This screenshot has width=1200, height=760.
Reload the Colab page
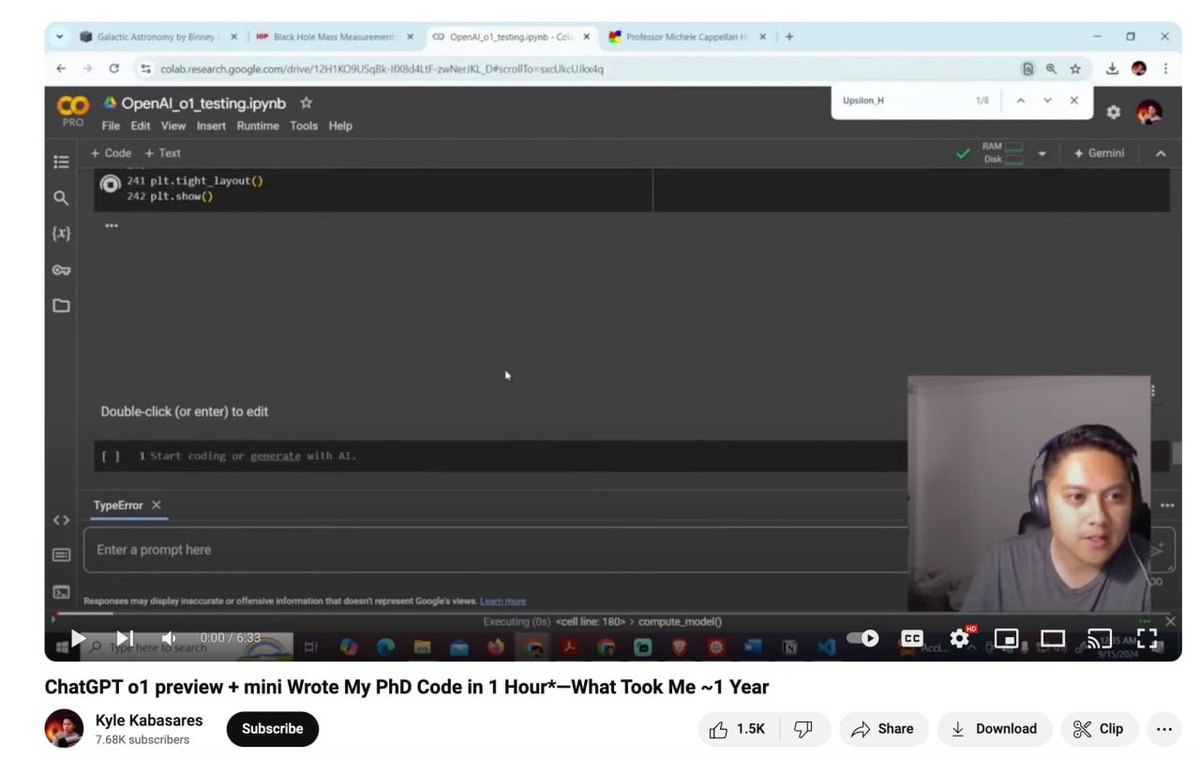coord(114,69)
